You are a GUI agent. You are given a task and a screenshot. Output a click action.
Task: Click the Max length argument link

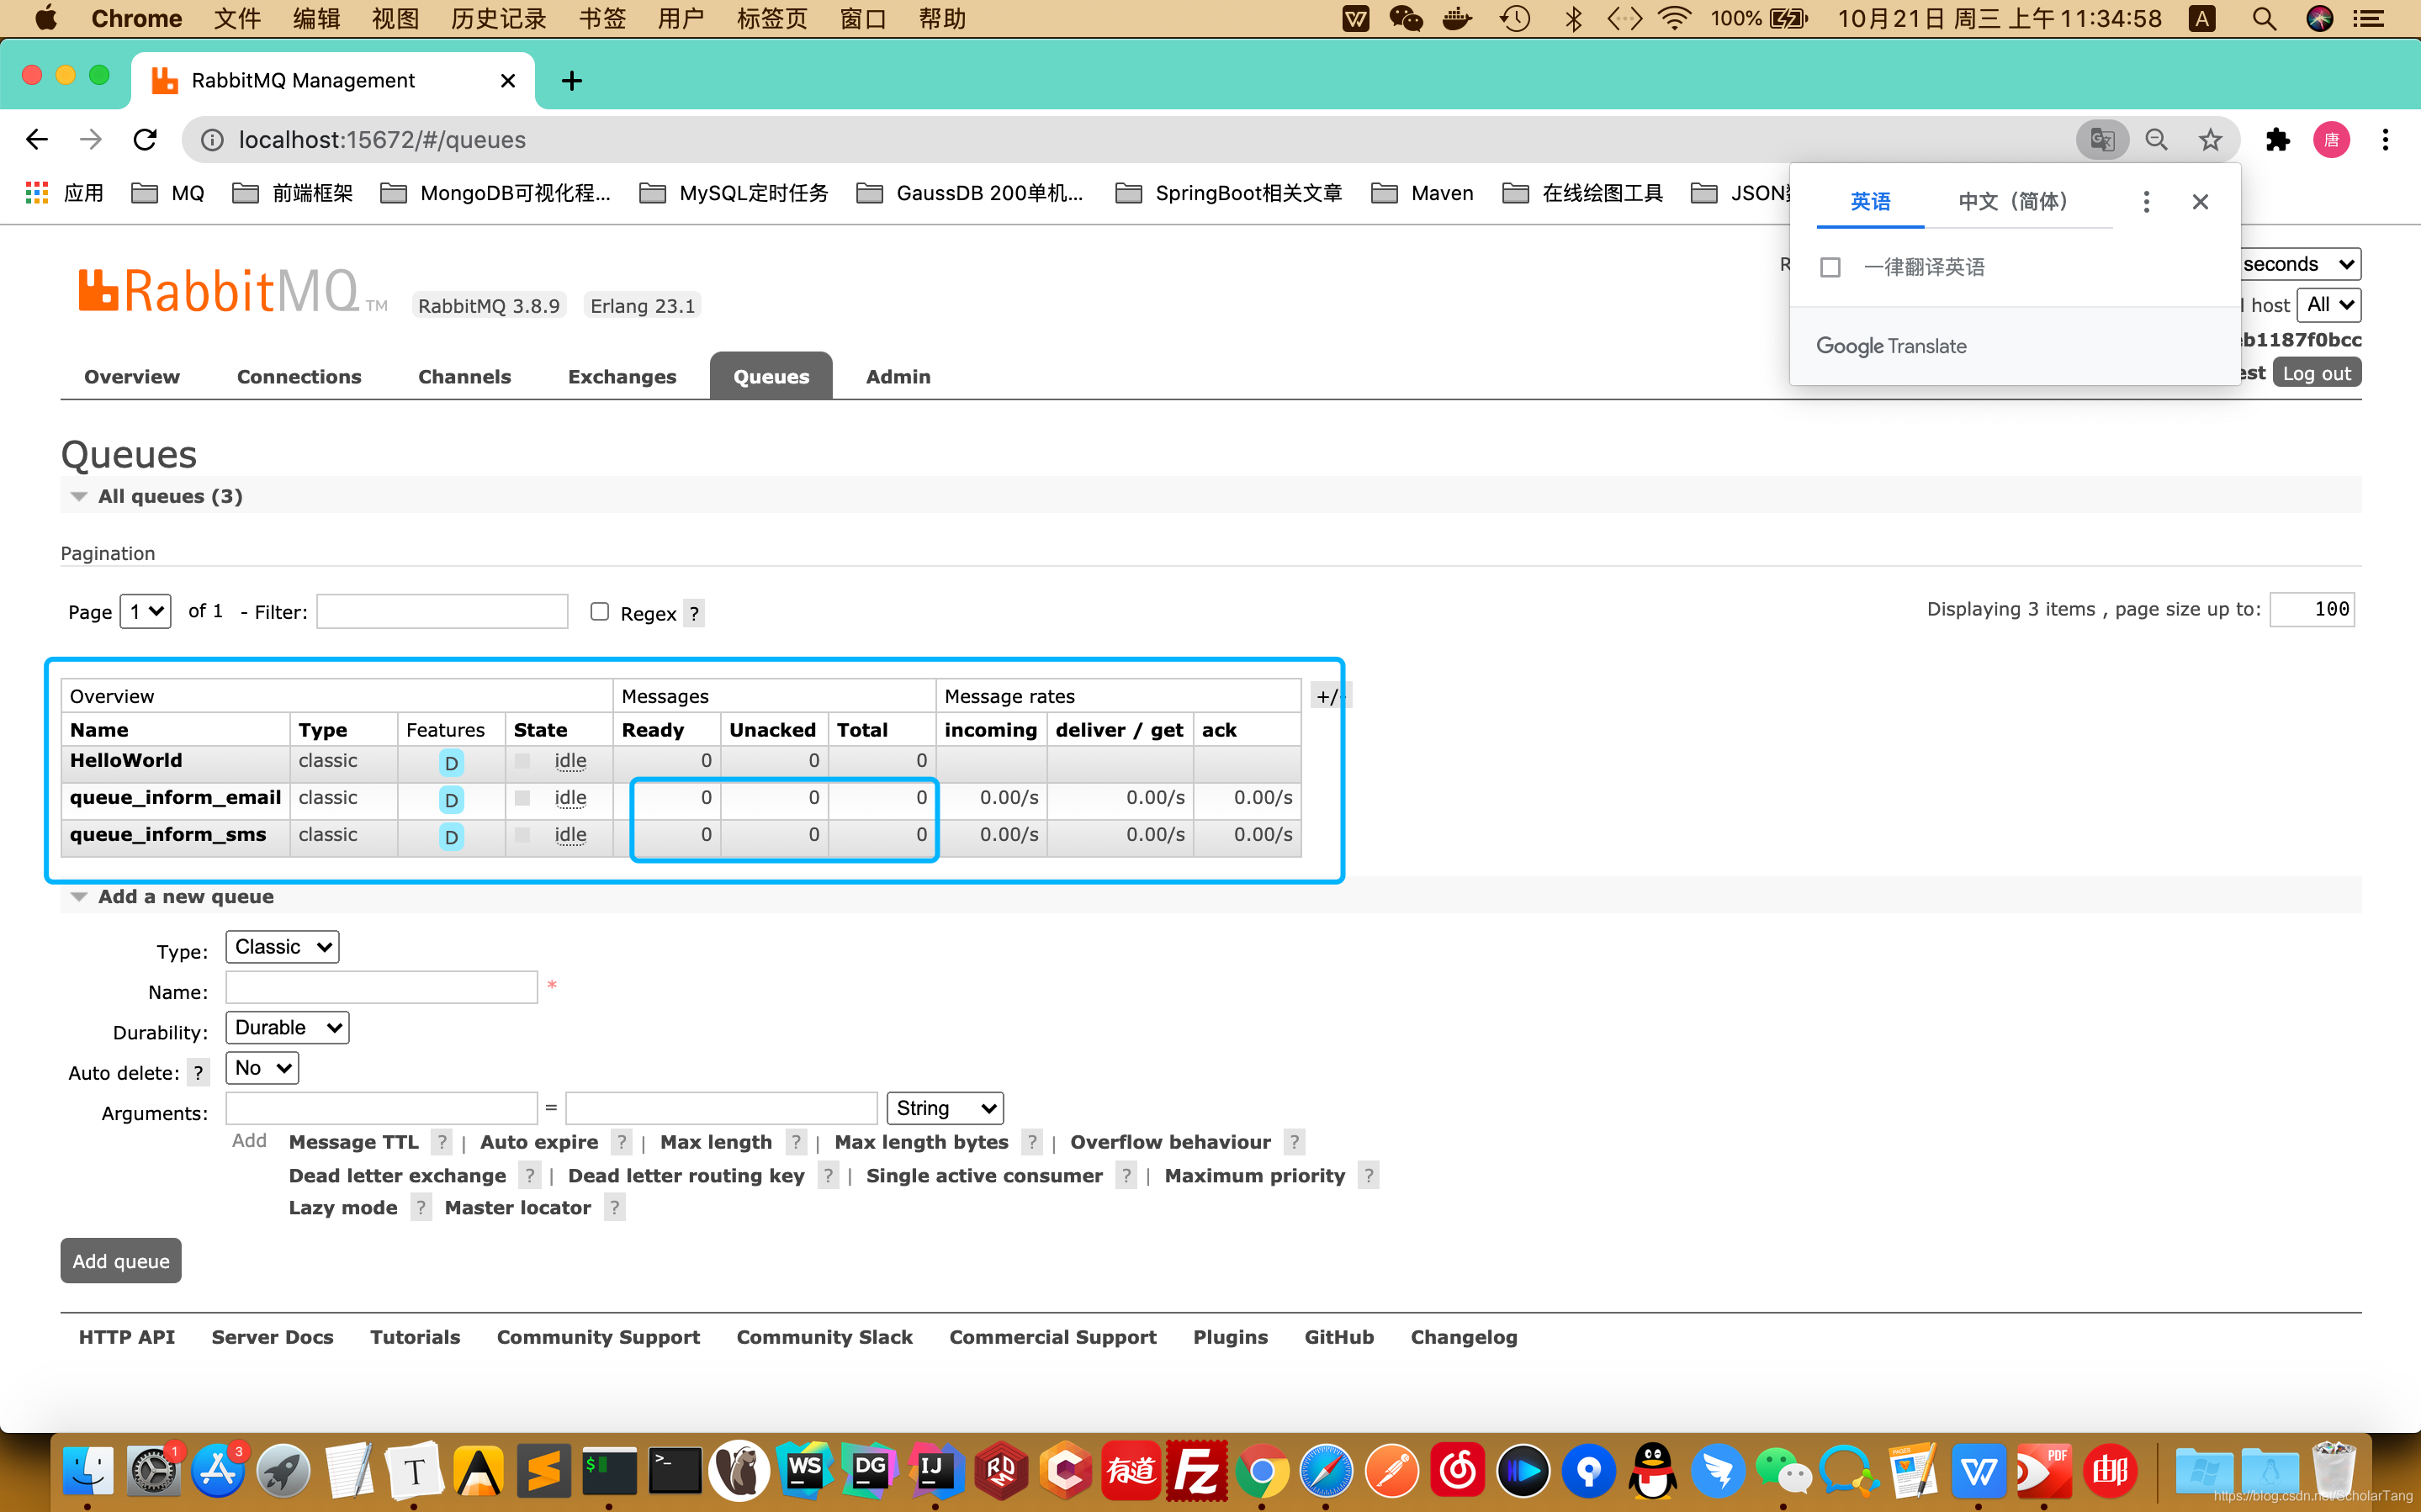click(x=716, y=1142)
